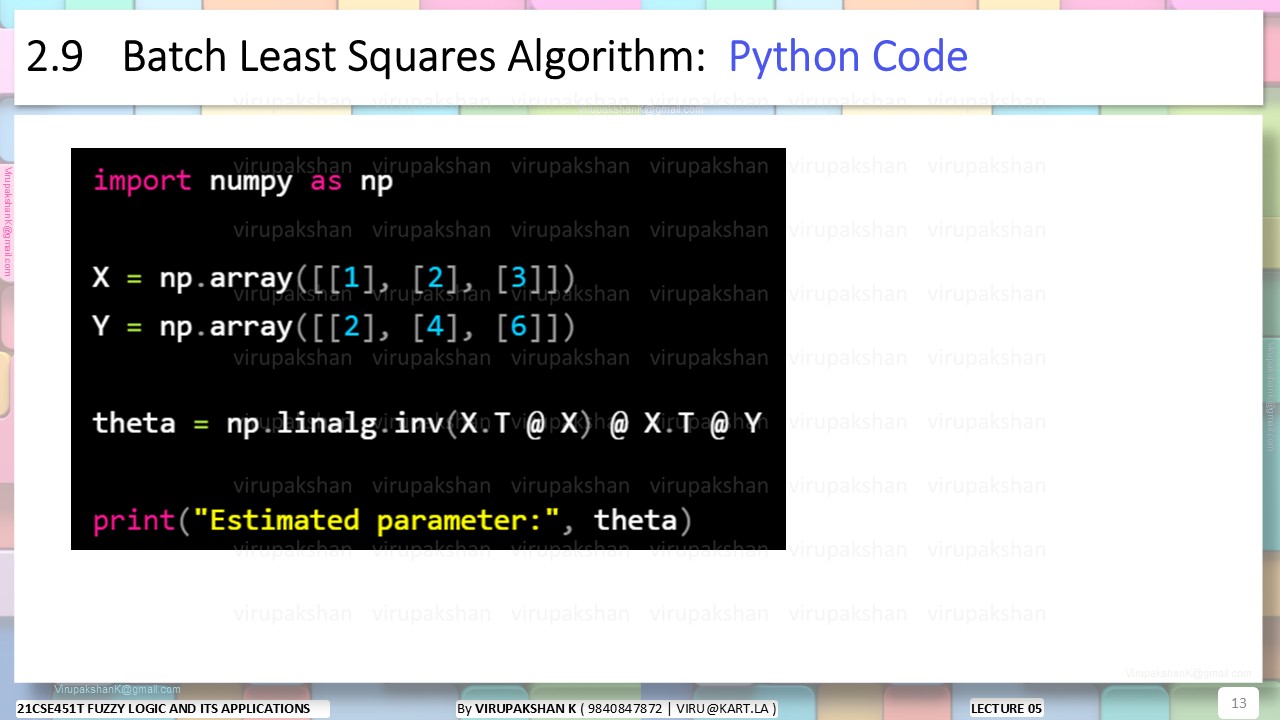Click the pink "import" keyword in code
Viewport: 1280px width, 720px height.
142,181
